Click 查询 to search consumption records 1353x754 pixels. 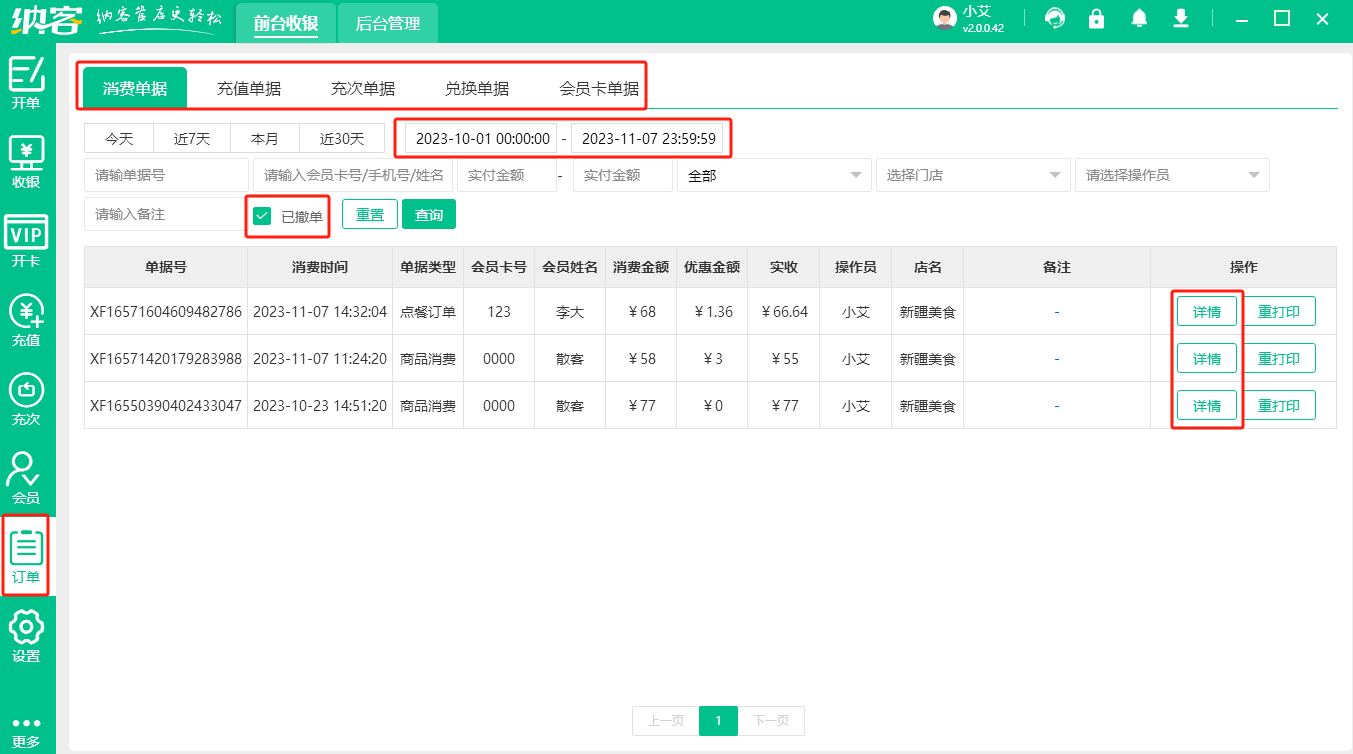[428, 214]
